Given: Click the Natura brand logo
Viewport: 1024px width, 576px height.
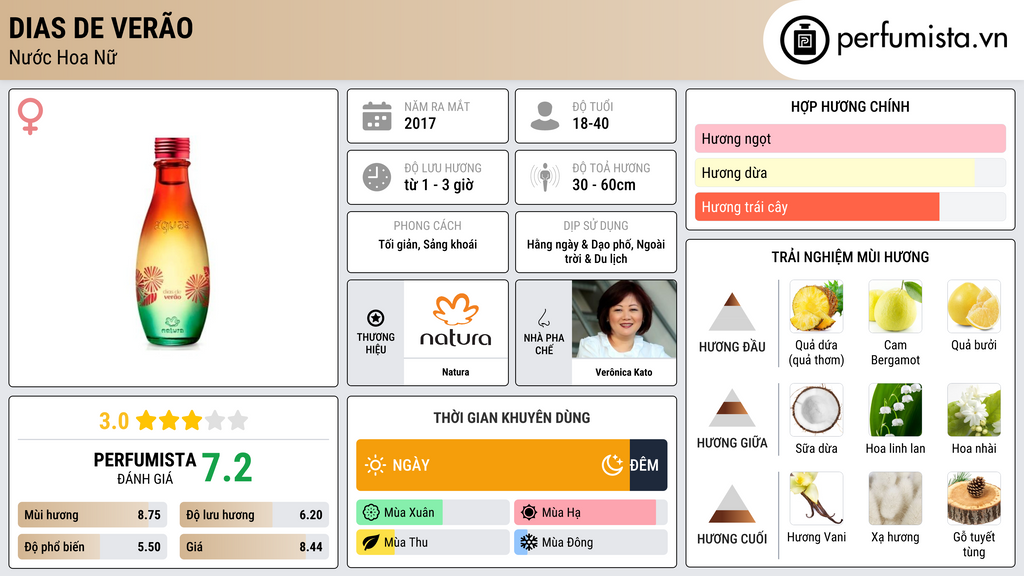Looking at the screenshot, I should 455,319.
